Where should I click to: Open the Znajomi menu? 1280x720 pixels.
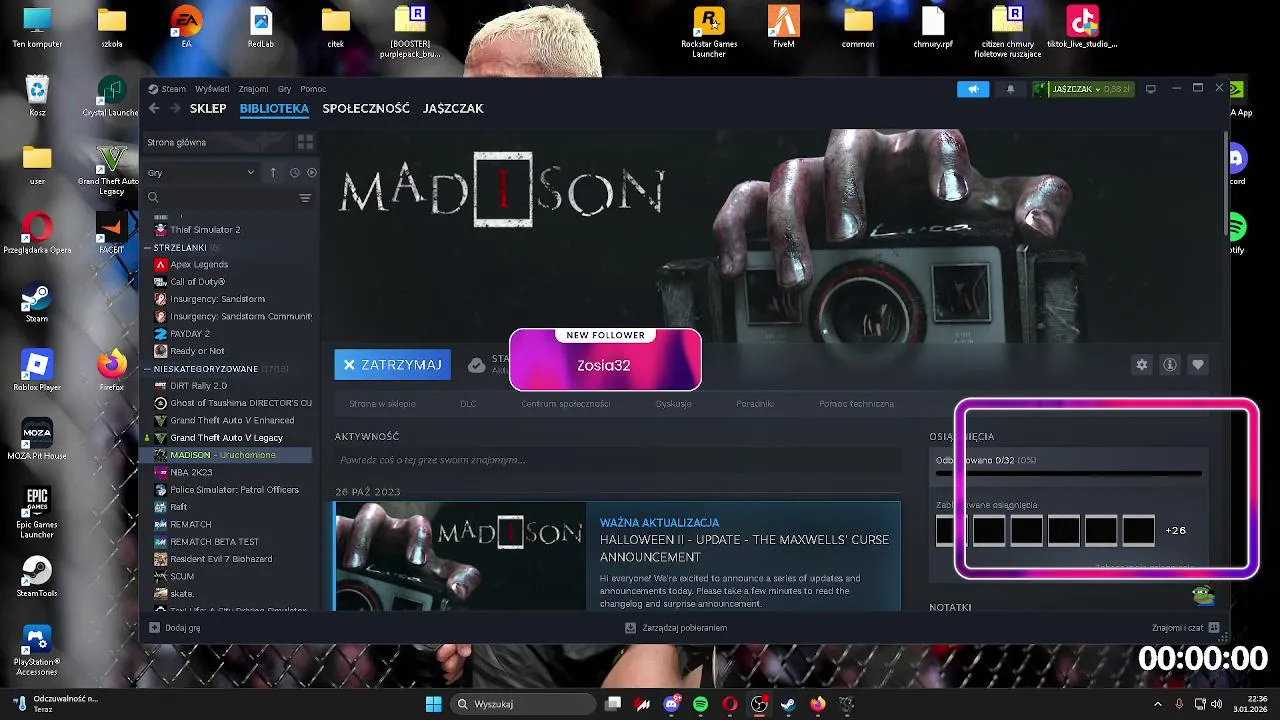click(253, 89)
